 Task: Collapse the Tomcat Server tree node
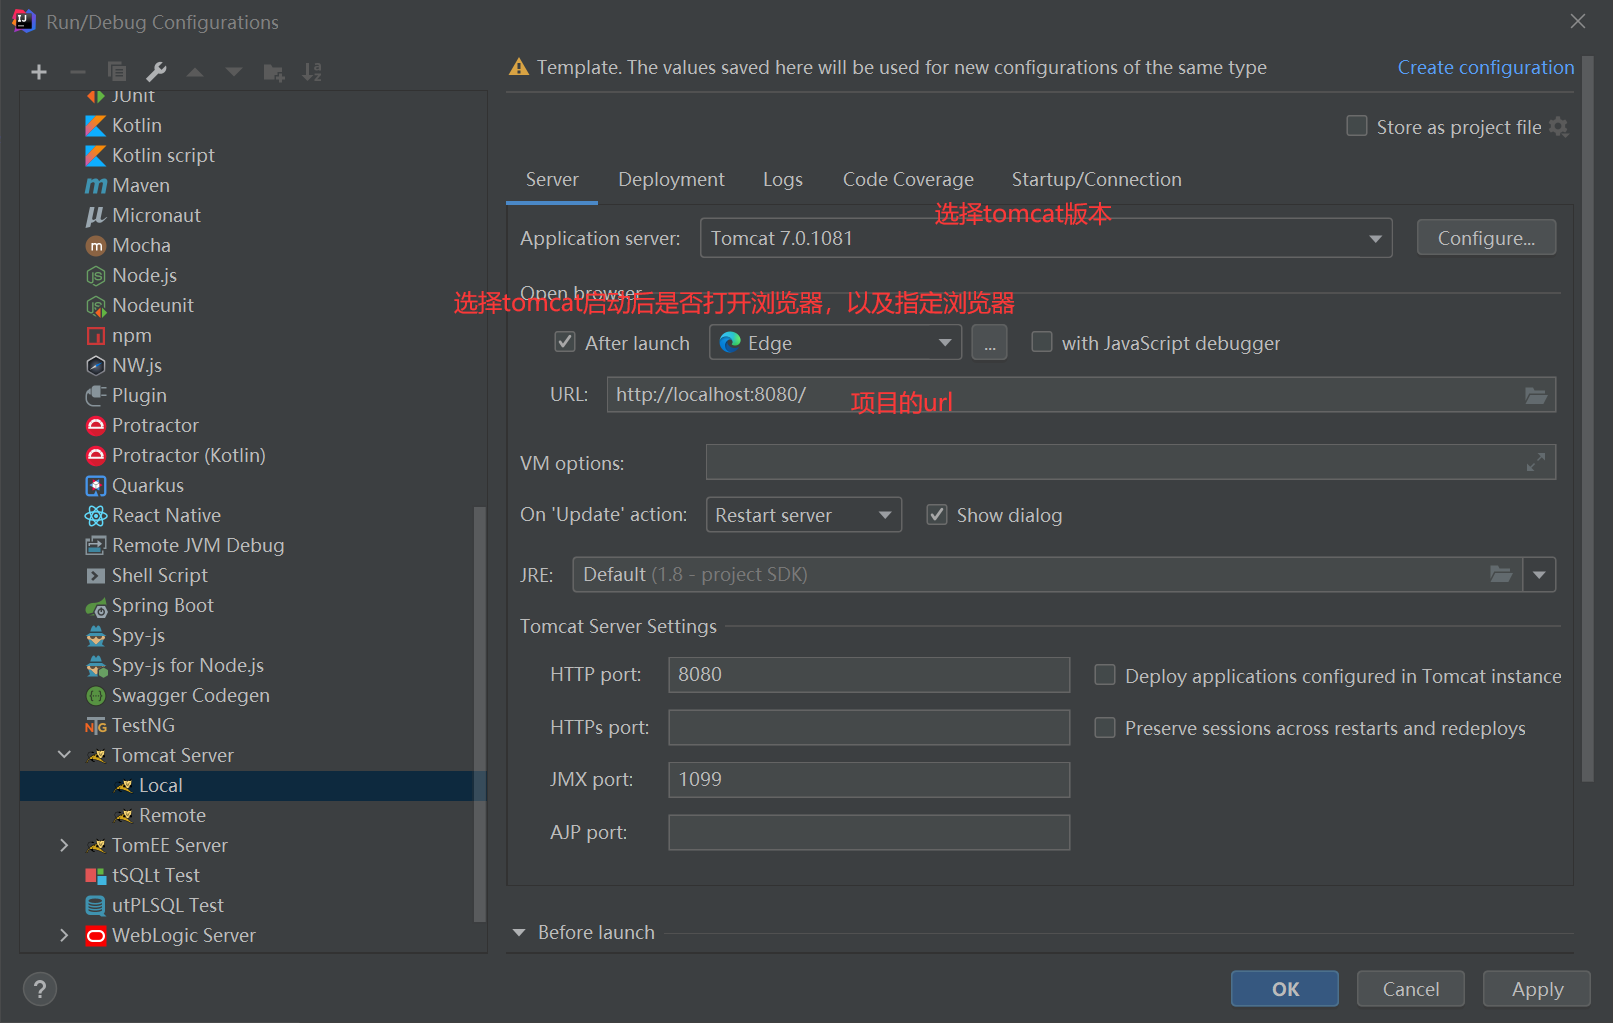click(65, 755)
